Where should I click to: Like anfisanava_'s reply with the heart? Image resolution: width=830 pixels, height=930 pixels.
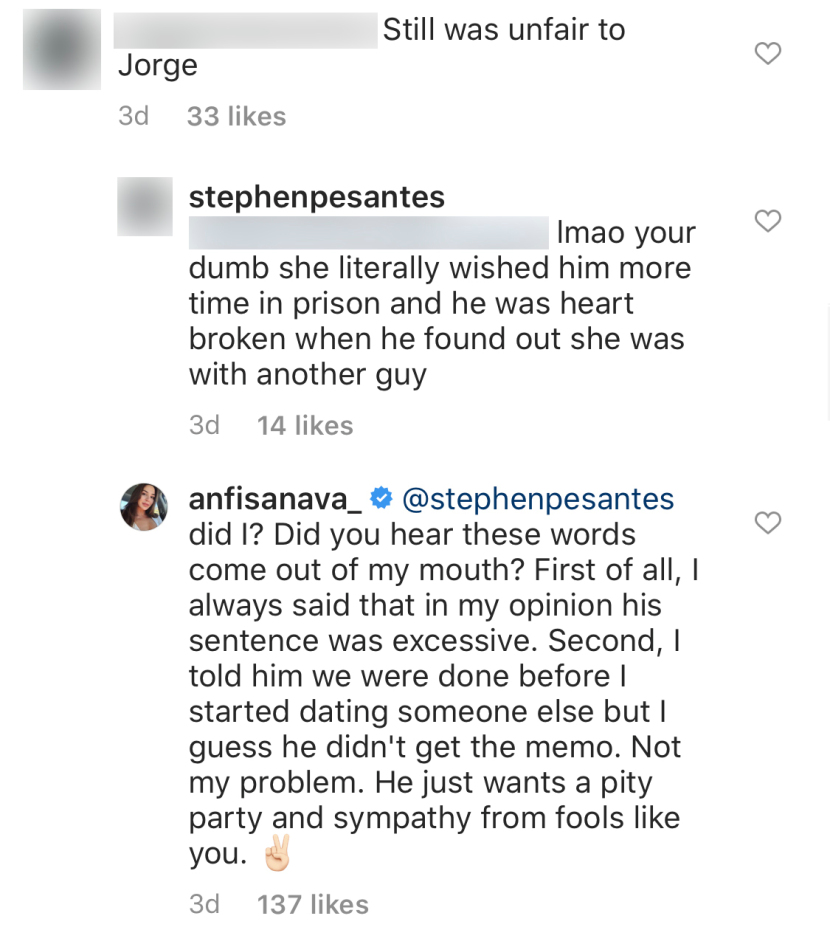[x=767, y=523]
